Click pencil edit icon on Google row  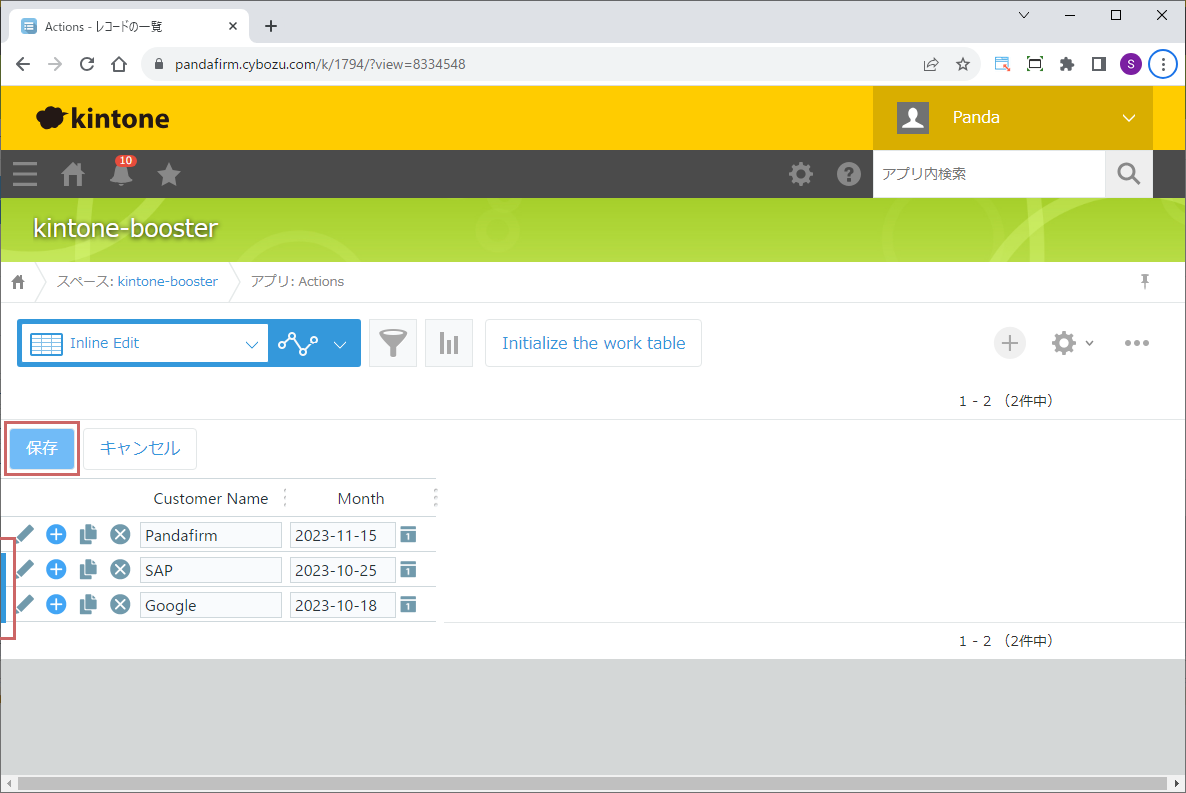[x=25, y=604]
